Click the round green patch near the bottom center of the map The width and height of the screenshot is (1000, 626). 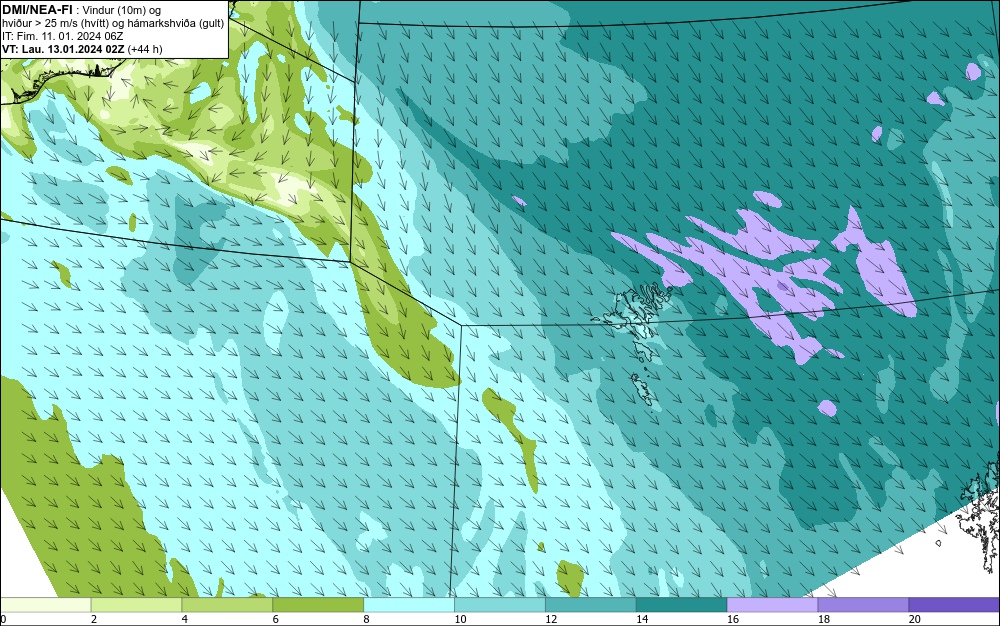click(x=570, y=577)
